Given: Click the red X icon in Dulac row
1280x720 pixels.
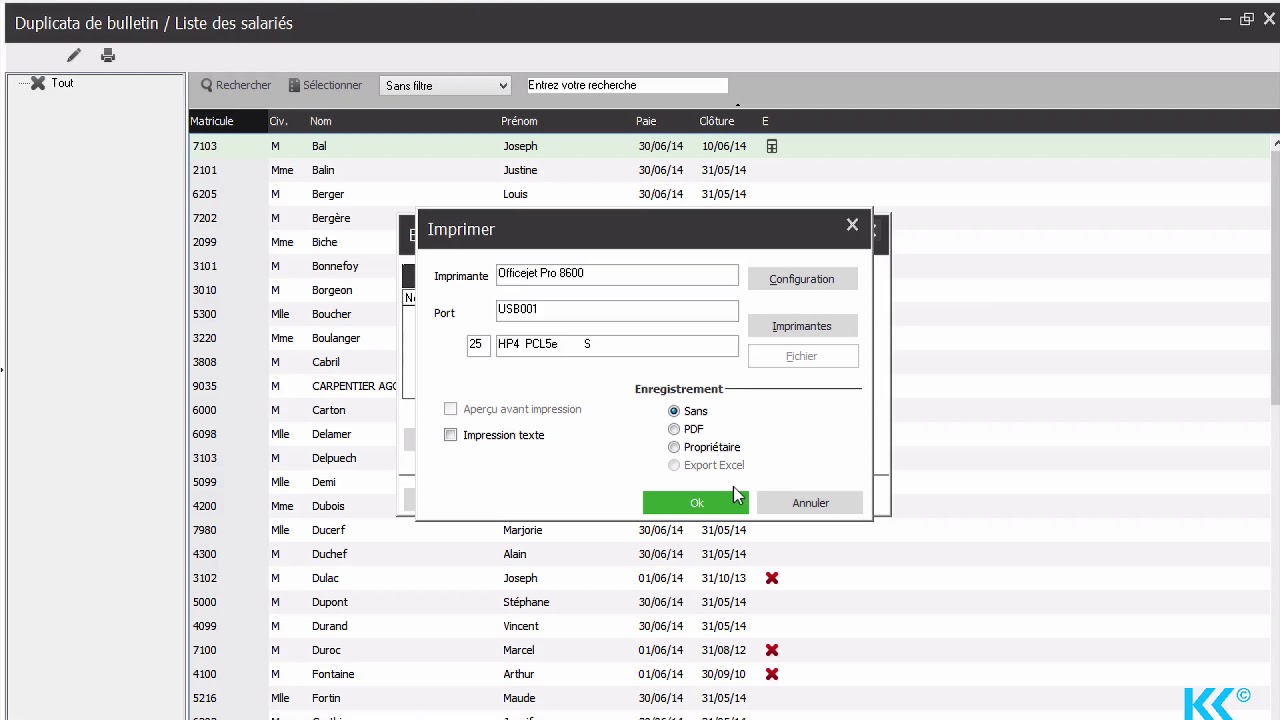Looking at the screenshot, I should [x=771, y=578].
